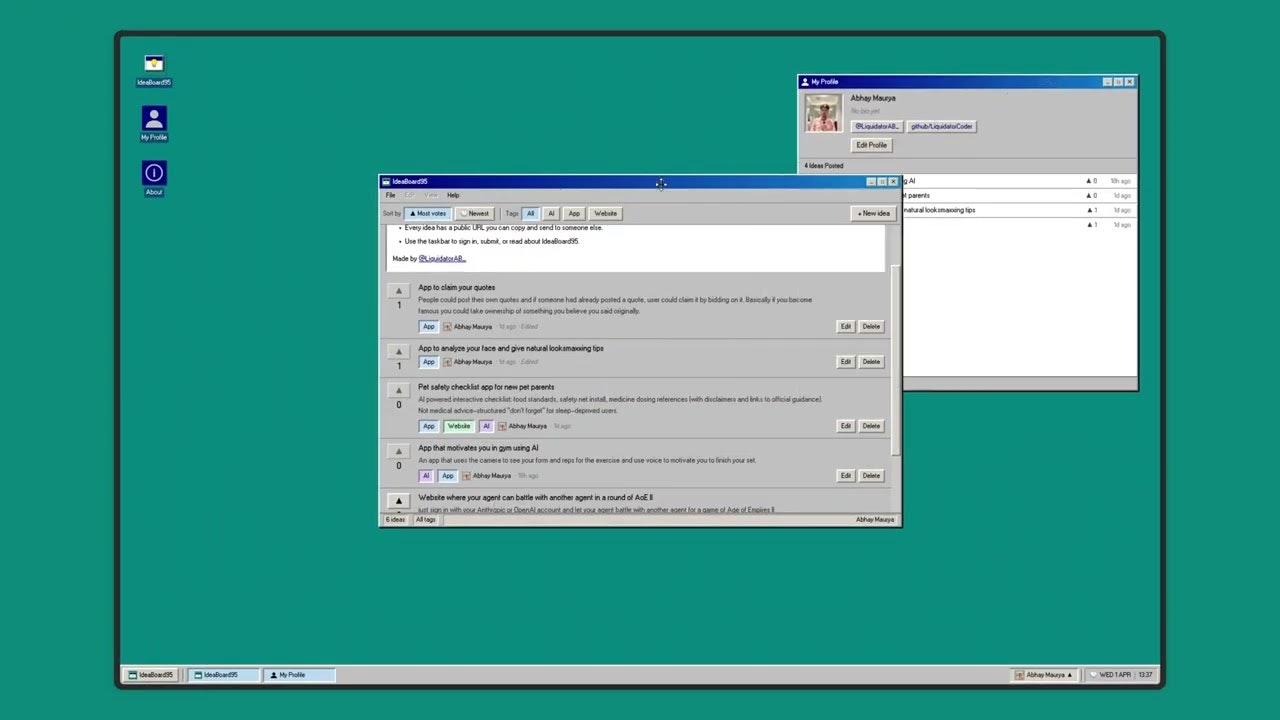Open the File menu

[x=390, y=195]
